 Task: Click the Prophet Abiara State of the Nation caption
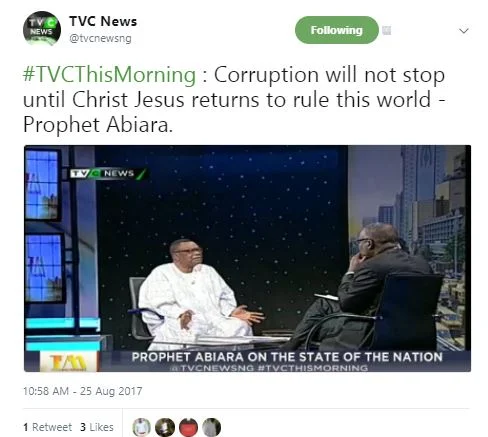click(287, 357)
